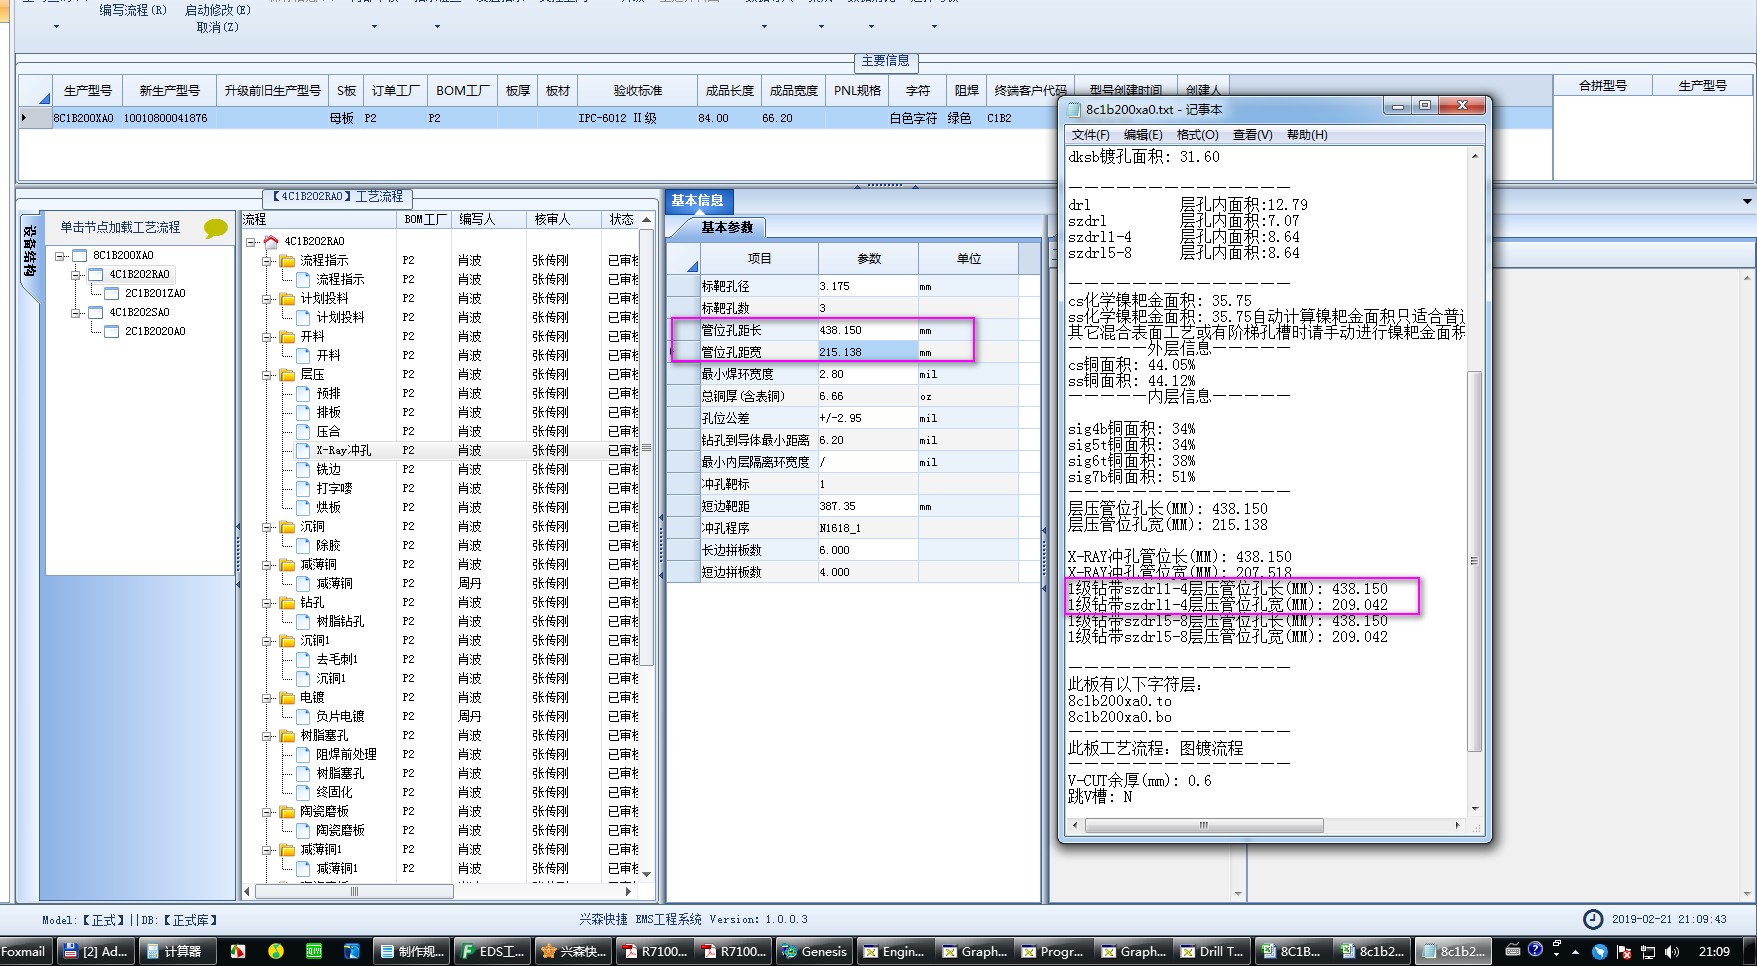The image size is (1757, 966).
Task: Click the window icon beside 4C1B202SA0 node
Action: tap(96, 312)
